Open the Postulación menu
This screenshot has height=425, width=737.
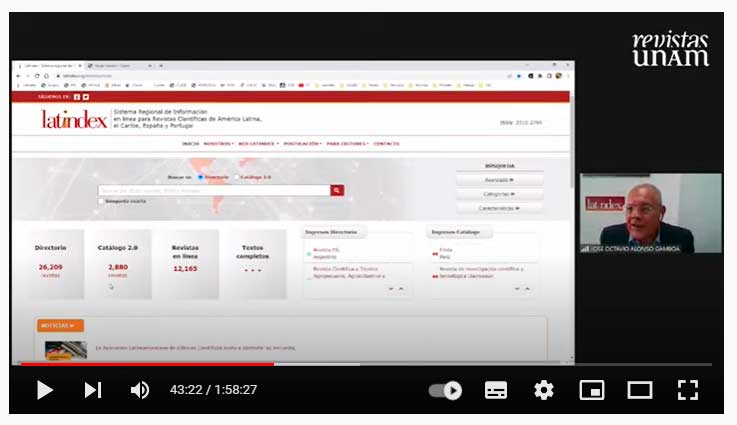click(x=303, y=144)
